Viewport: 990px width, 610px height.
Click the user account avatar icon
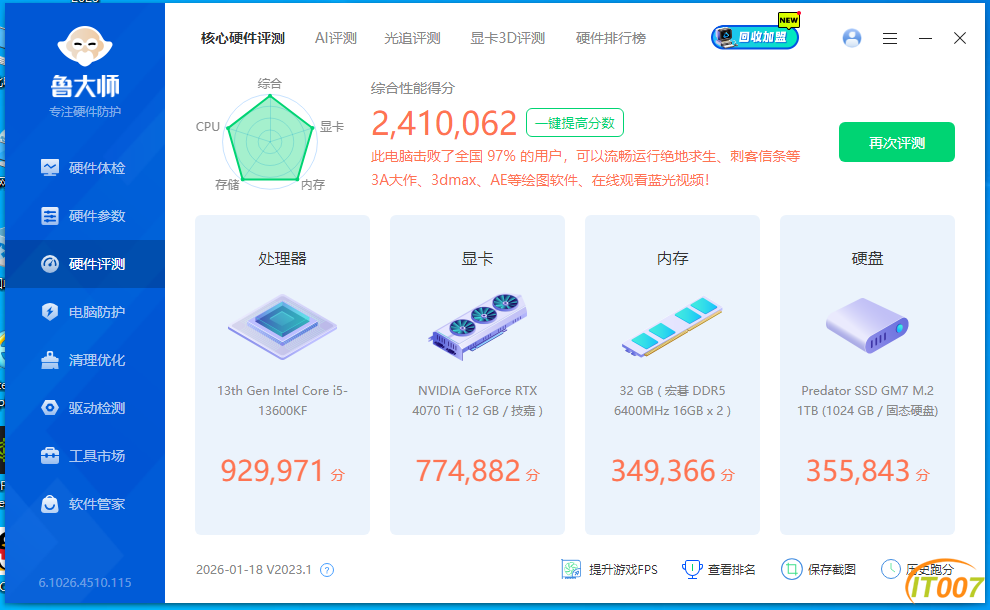point(852,38)
